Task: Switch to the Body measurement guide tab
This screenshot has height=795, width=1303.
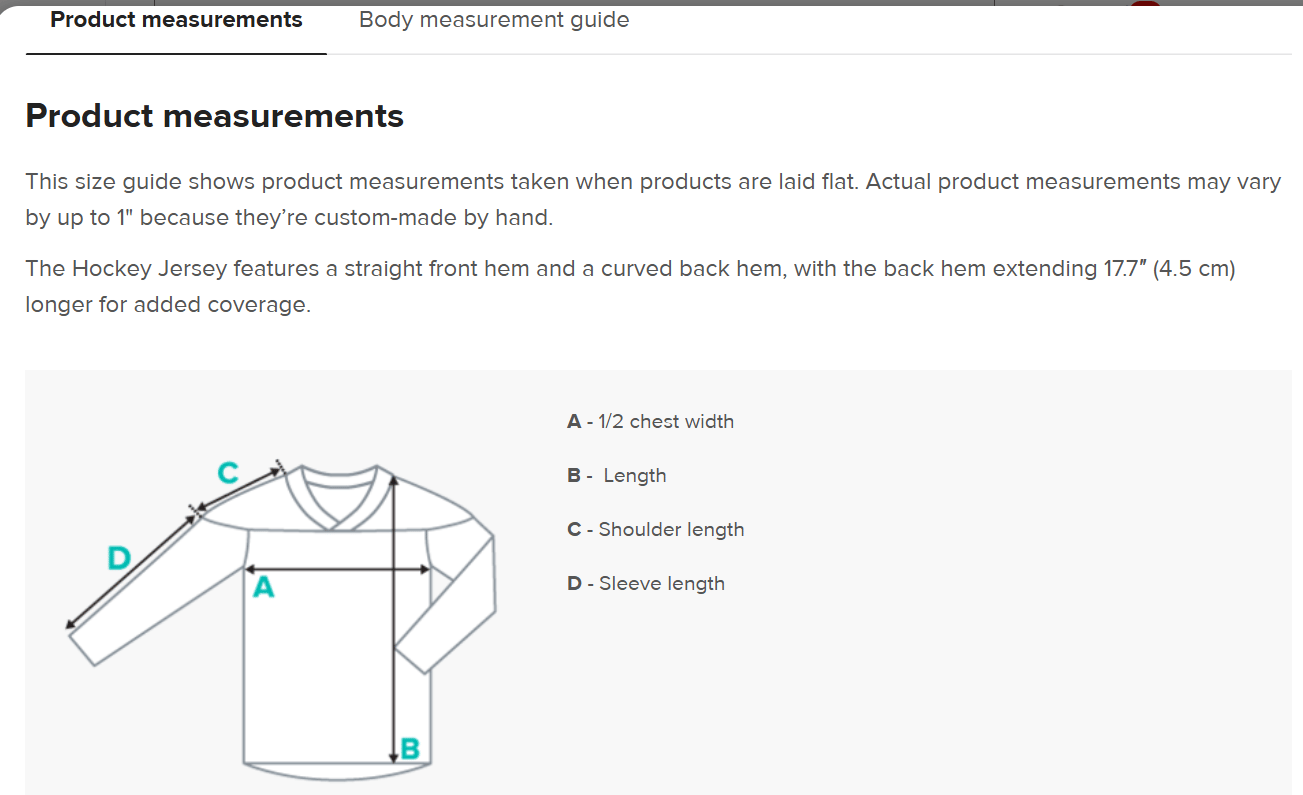Action: pos(493,19)
